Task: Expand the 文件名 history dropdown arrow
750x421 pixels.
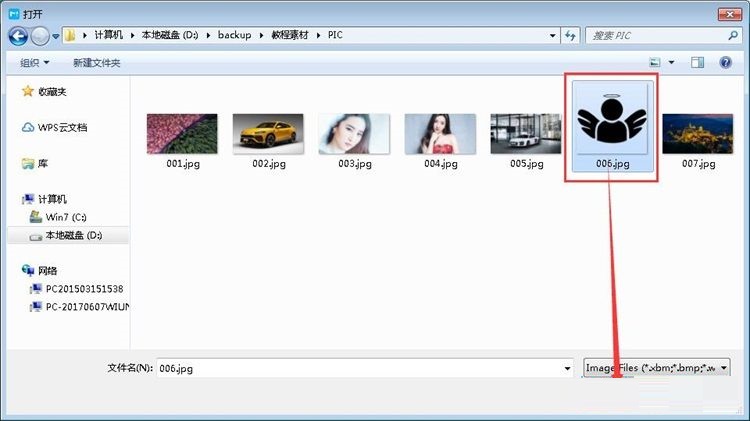Action: click(567, 368)
